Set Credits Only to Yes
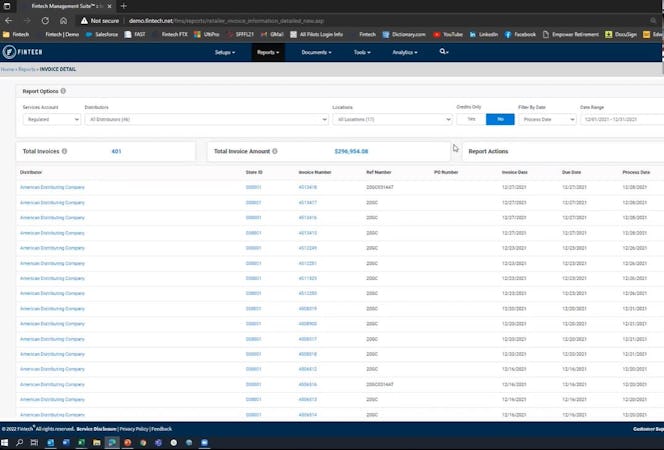664x450 pixels. tap(471, 119)
